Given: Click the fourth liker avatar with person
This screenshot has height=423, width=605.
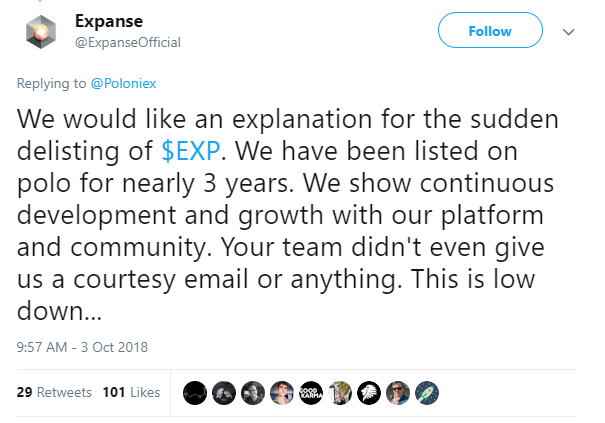Looking at the screenshot, I should [x=282, y=393].
